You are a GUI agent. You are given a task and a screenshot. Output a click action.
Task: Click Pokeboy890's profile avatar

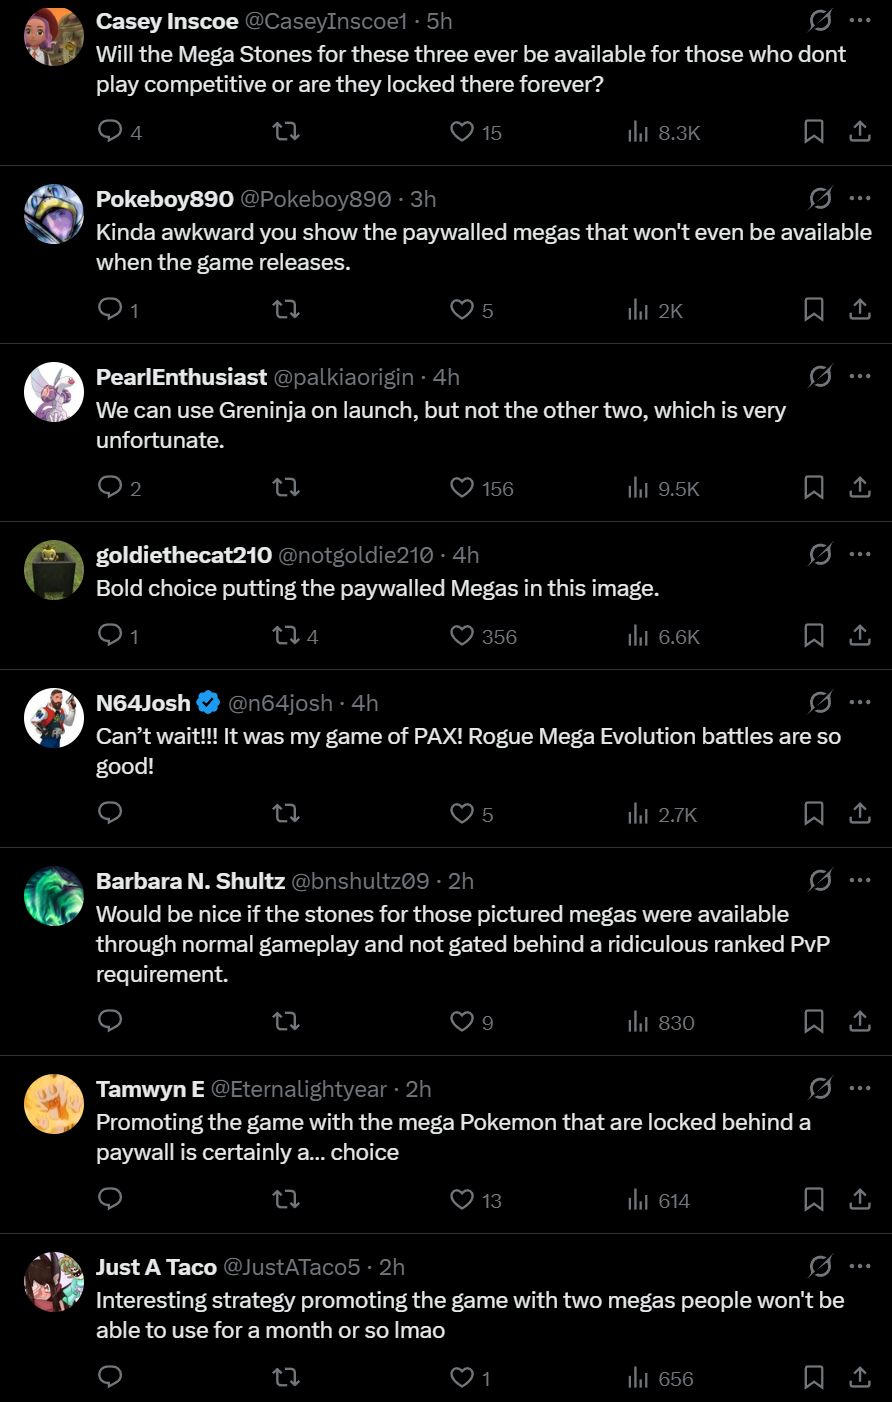tap(54, 214)
